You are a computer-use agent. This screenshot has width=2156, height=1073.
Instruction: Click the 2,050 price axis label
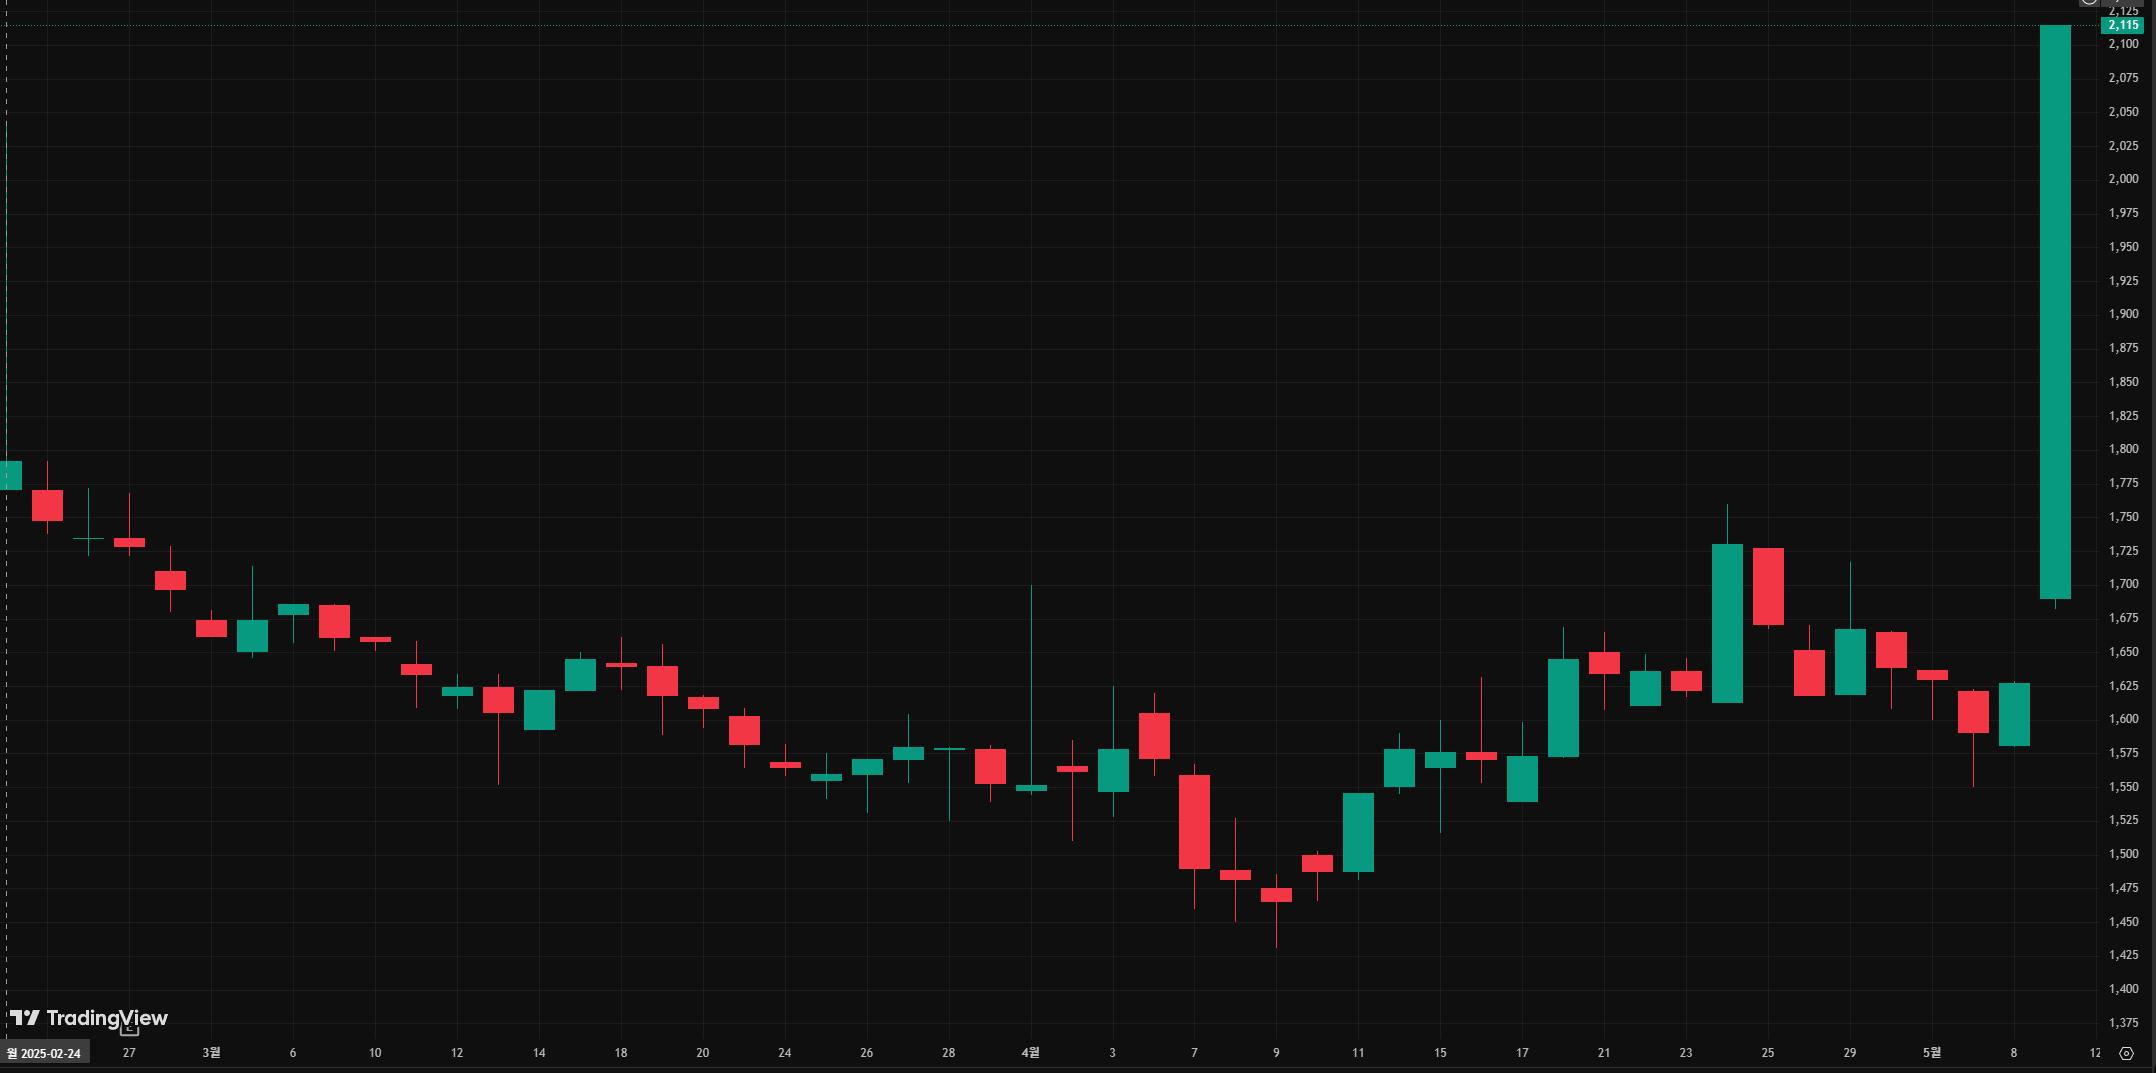pyautogui.click(x=2124, y=112)
